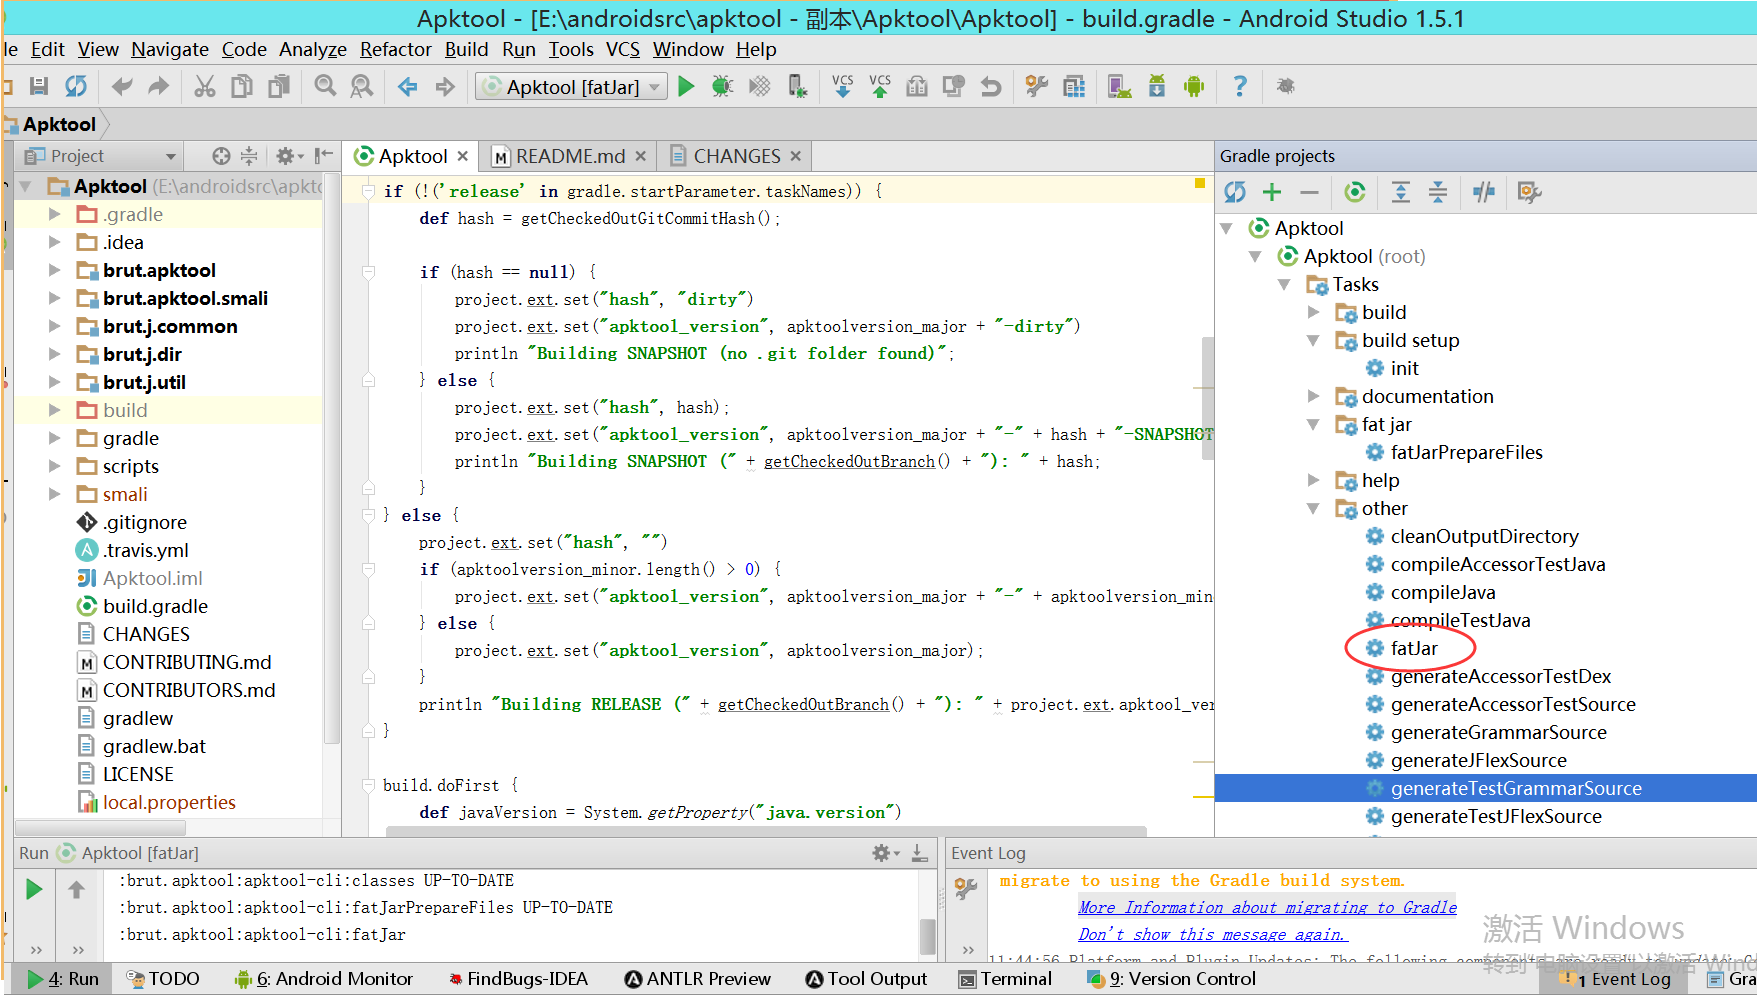The image size is (1757, 995).
Task: Close the Apktool editor tab
Action: point(463,156)
